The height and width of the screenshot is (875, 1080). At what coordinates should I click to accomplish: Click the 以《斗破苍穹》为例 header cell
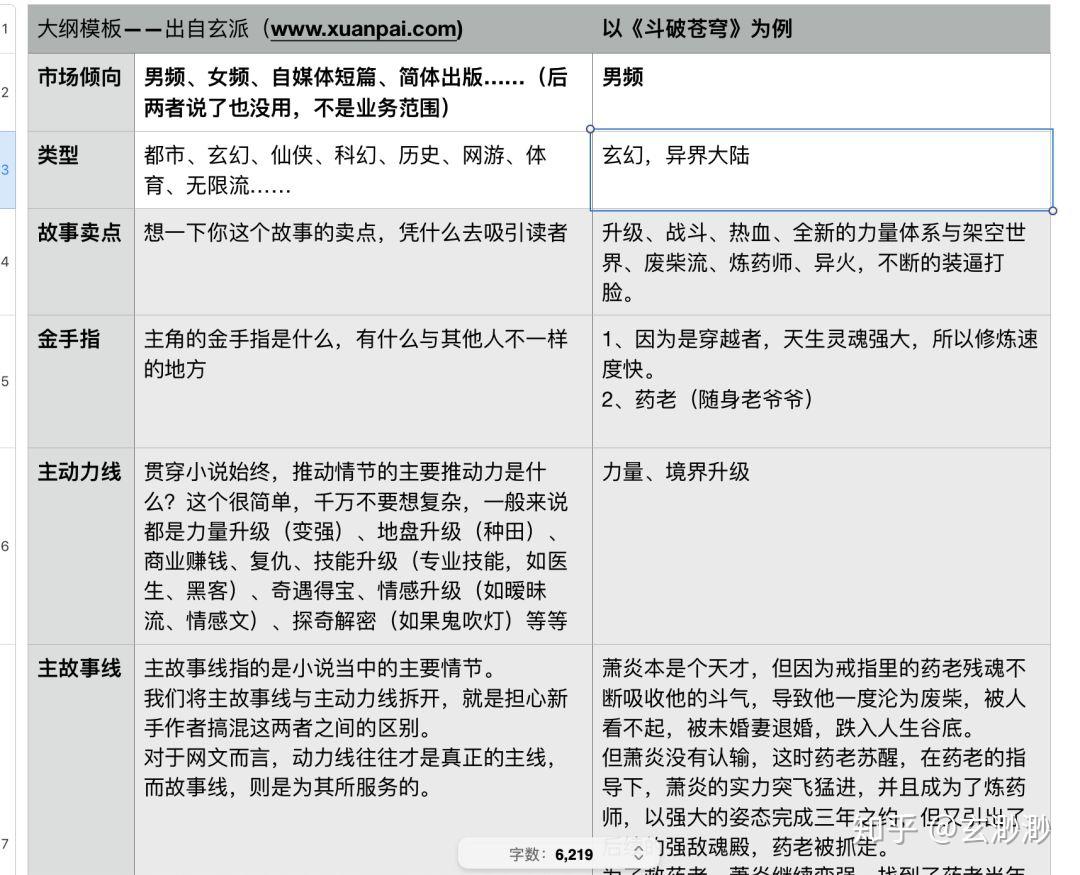[x=821, y=29]
